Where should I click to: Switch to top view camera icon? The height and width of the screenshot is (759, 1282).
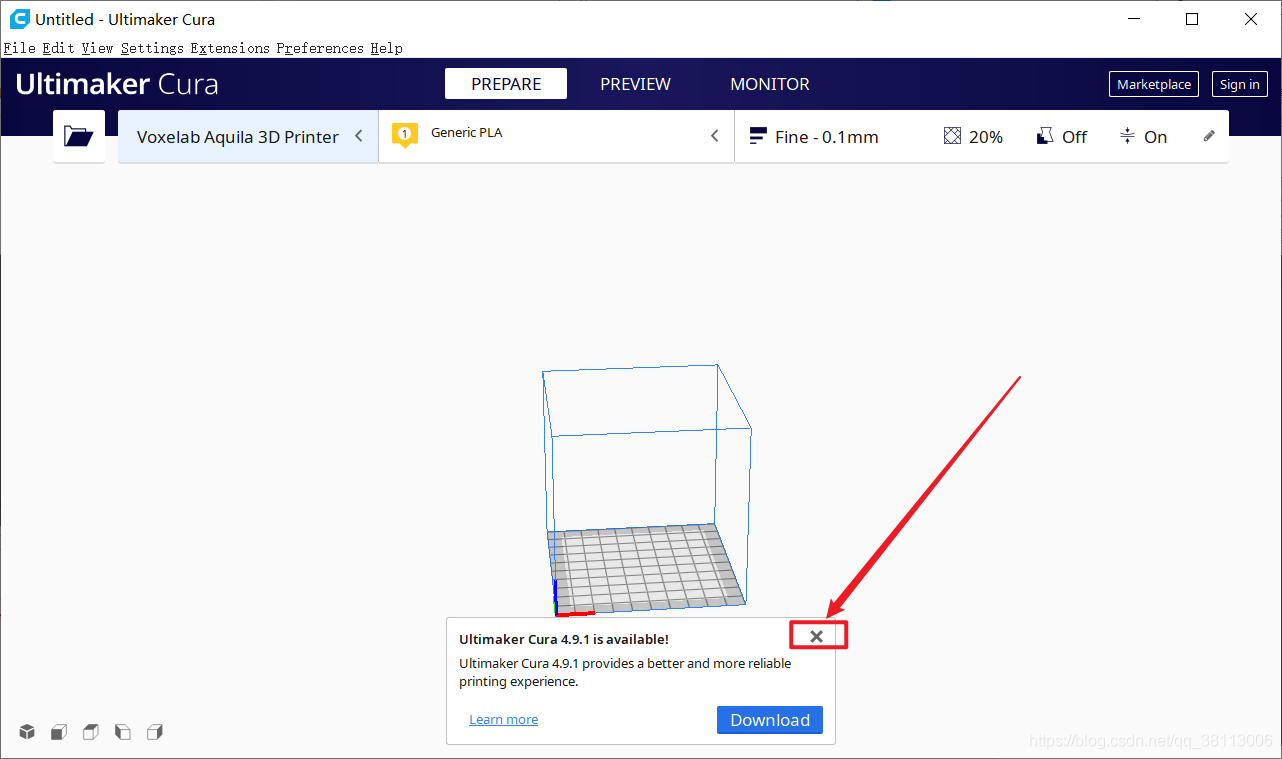point(91,732)
